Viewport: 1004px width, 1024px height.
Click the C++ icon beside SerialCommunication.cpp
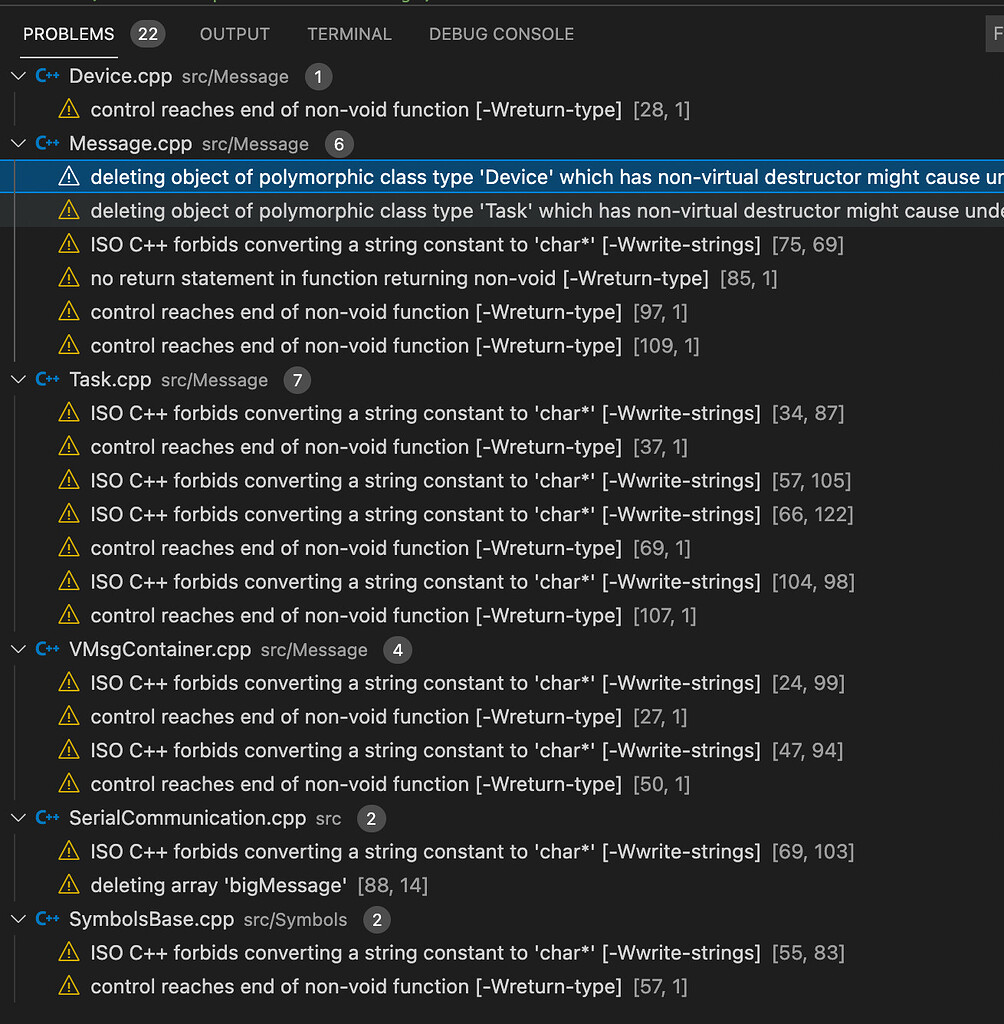coord(47,818)
